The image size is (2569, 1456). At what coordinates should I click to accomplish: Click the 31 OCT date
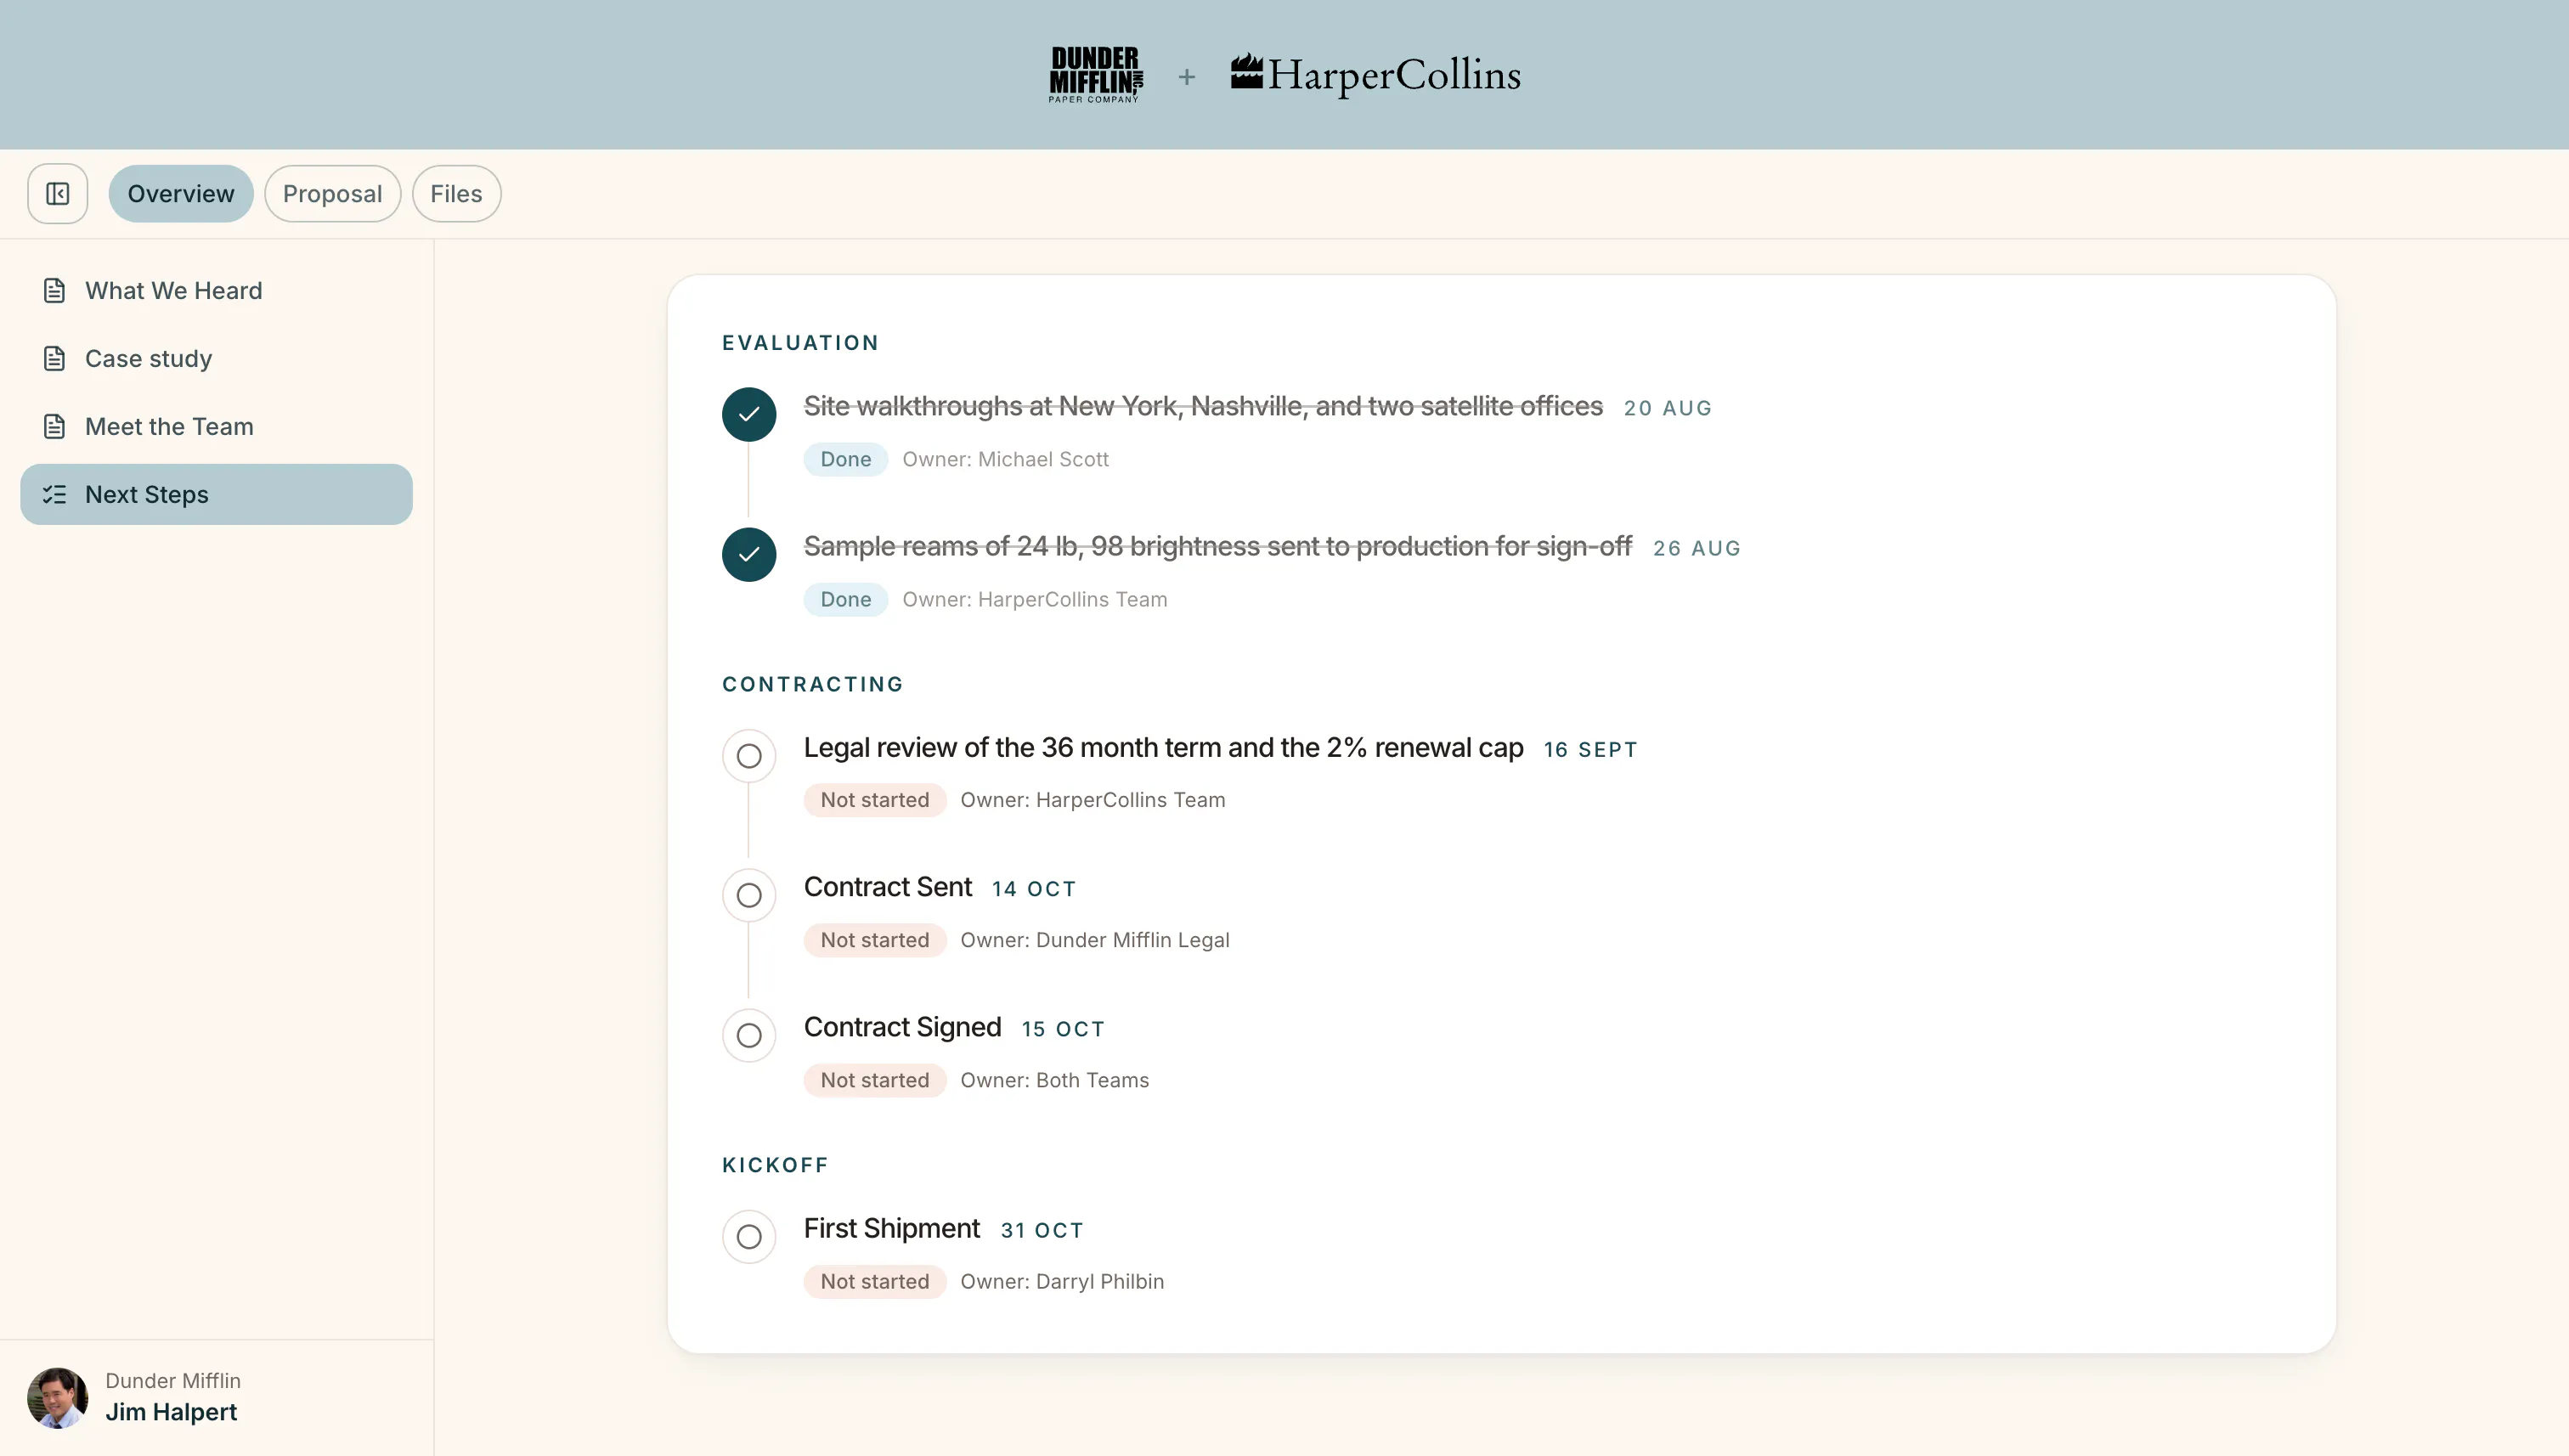(x=1042, y=1231)
